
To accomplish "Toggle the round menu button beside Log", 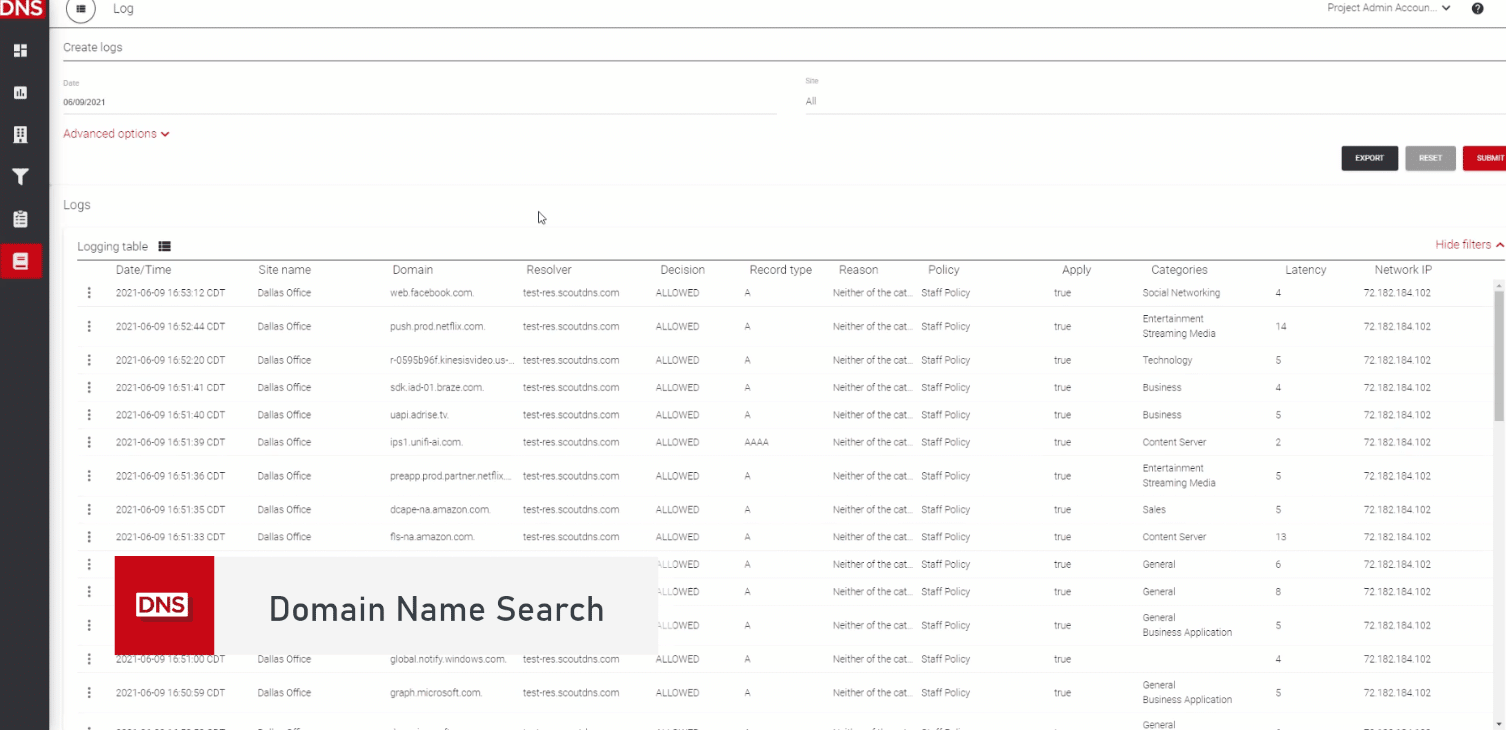I will pos(81,9).
